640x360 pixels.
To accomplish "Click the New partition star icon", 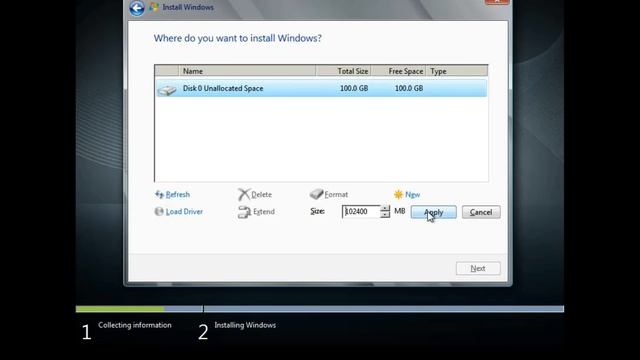I will point(398,194).
